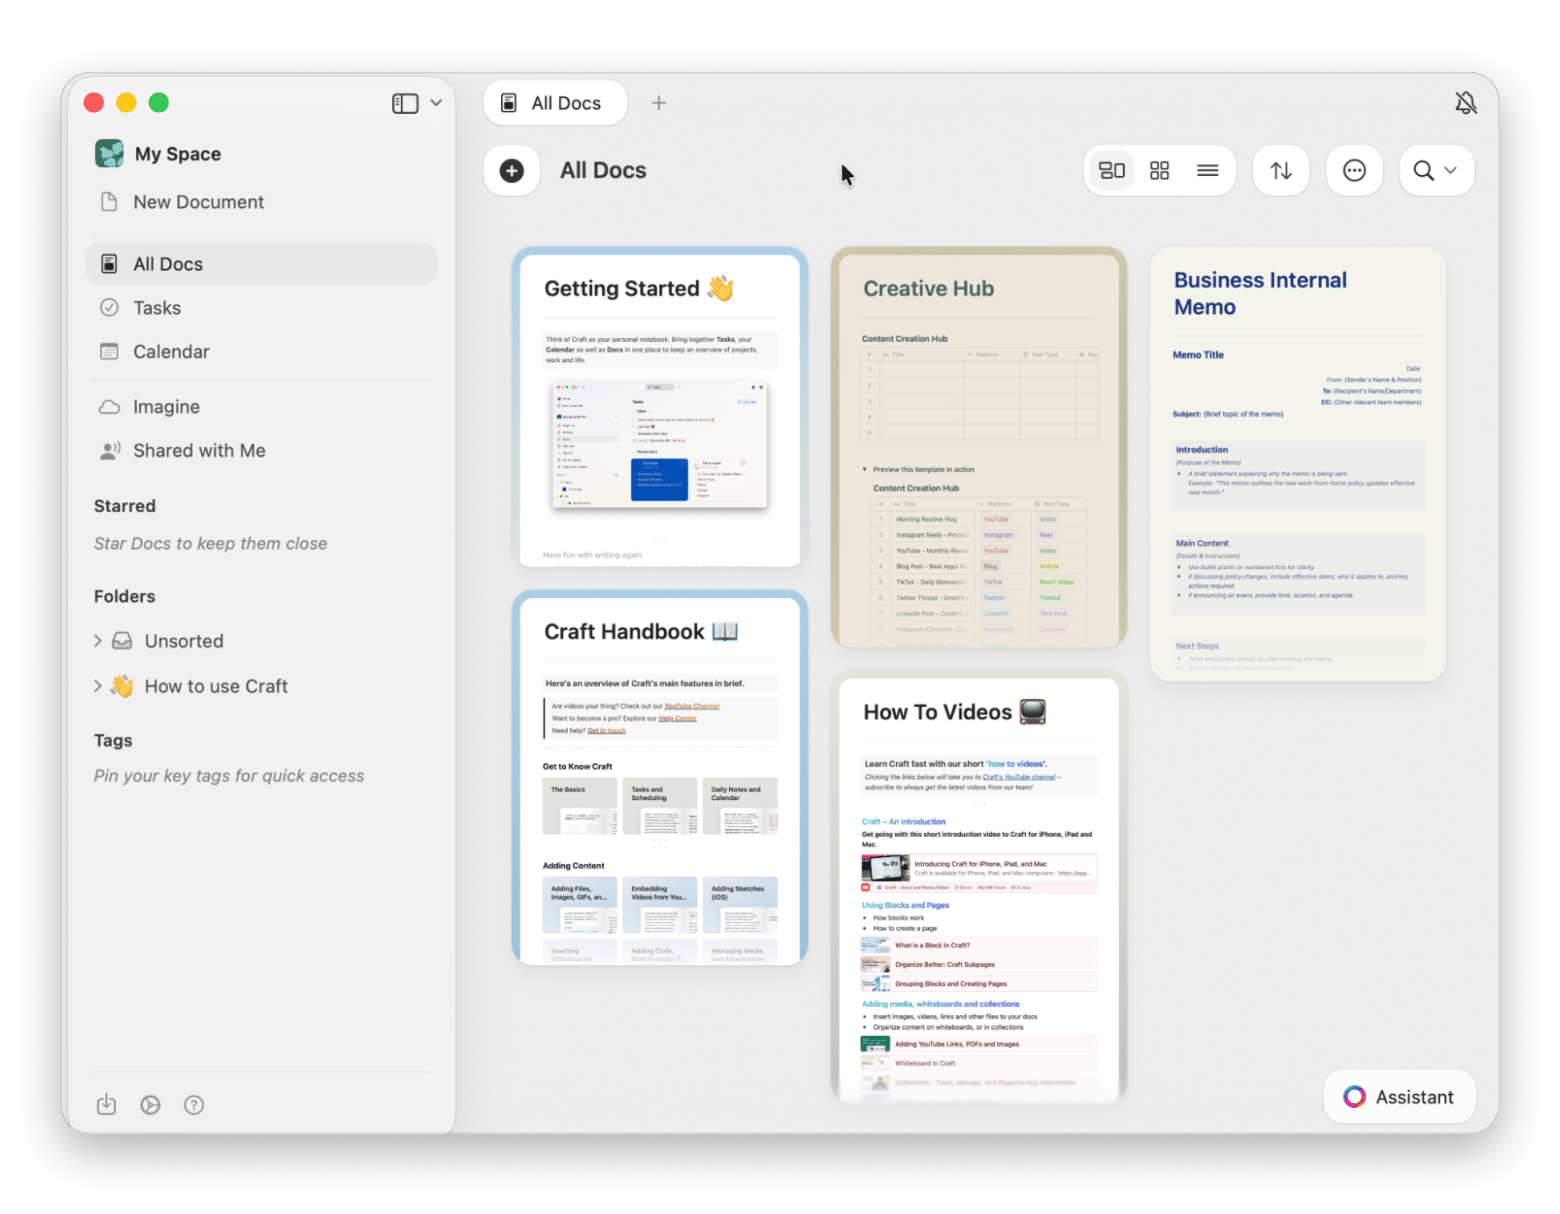Click the import icon at sidebar bottom
The width and height of the screenshot is (1560, 1214).
(x=106, y=1105)
